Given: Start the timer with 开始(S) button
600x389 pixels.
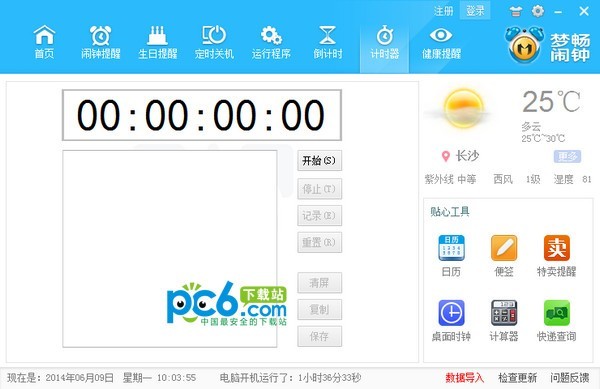Looking at the screenshot, I should pos(320,161).
